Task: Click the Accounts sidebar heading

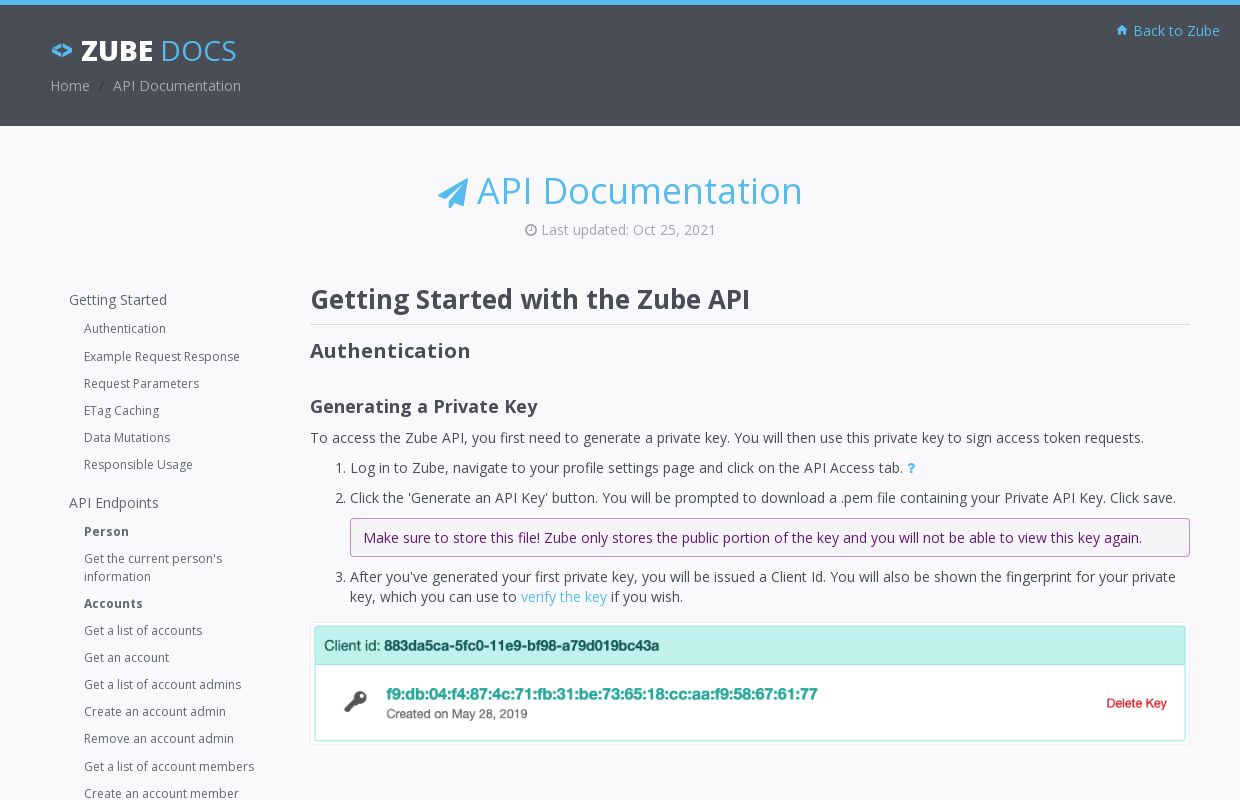Action: click(113, 603)
